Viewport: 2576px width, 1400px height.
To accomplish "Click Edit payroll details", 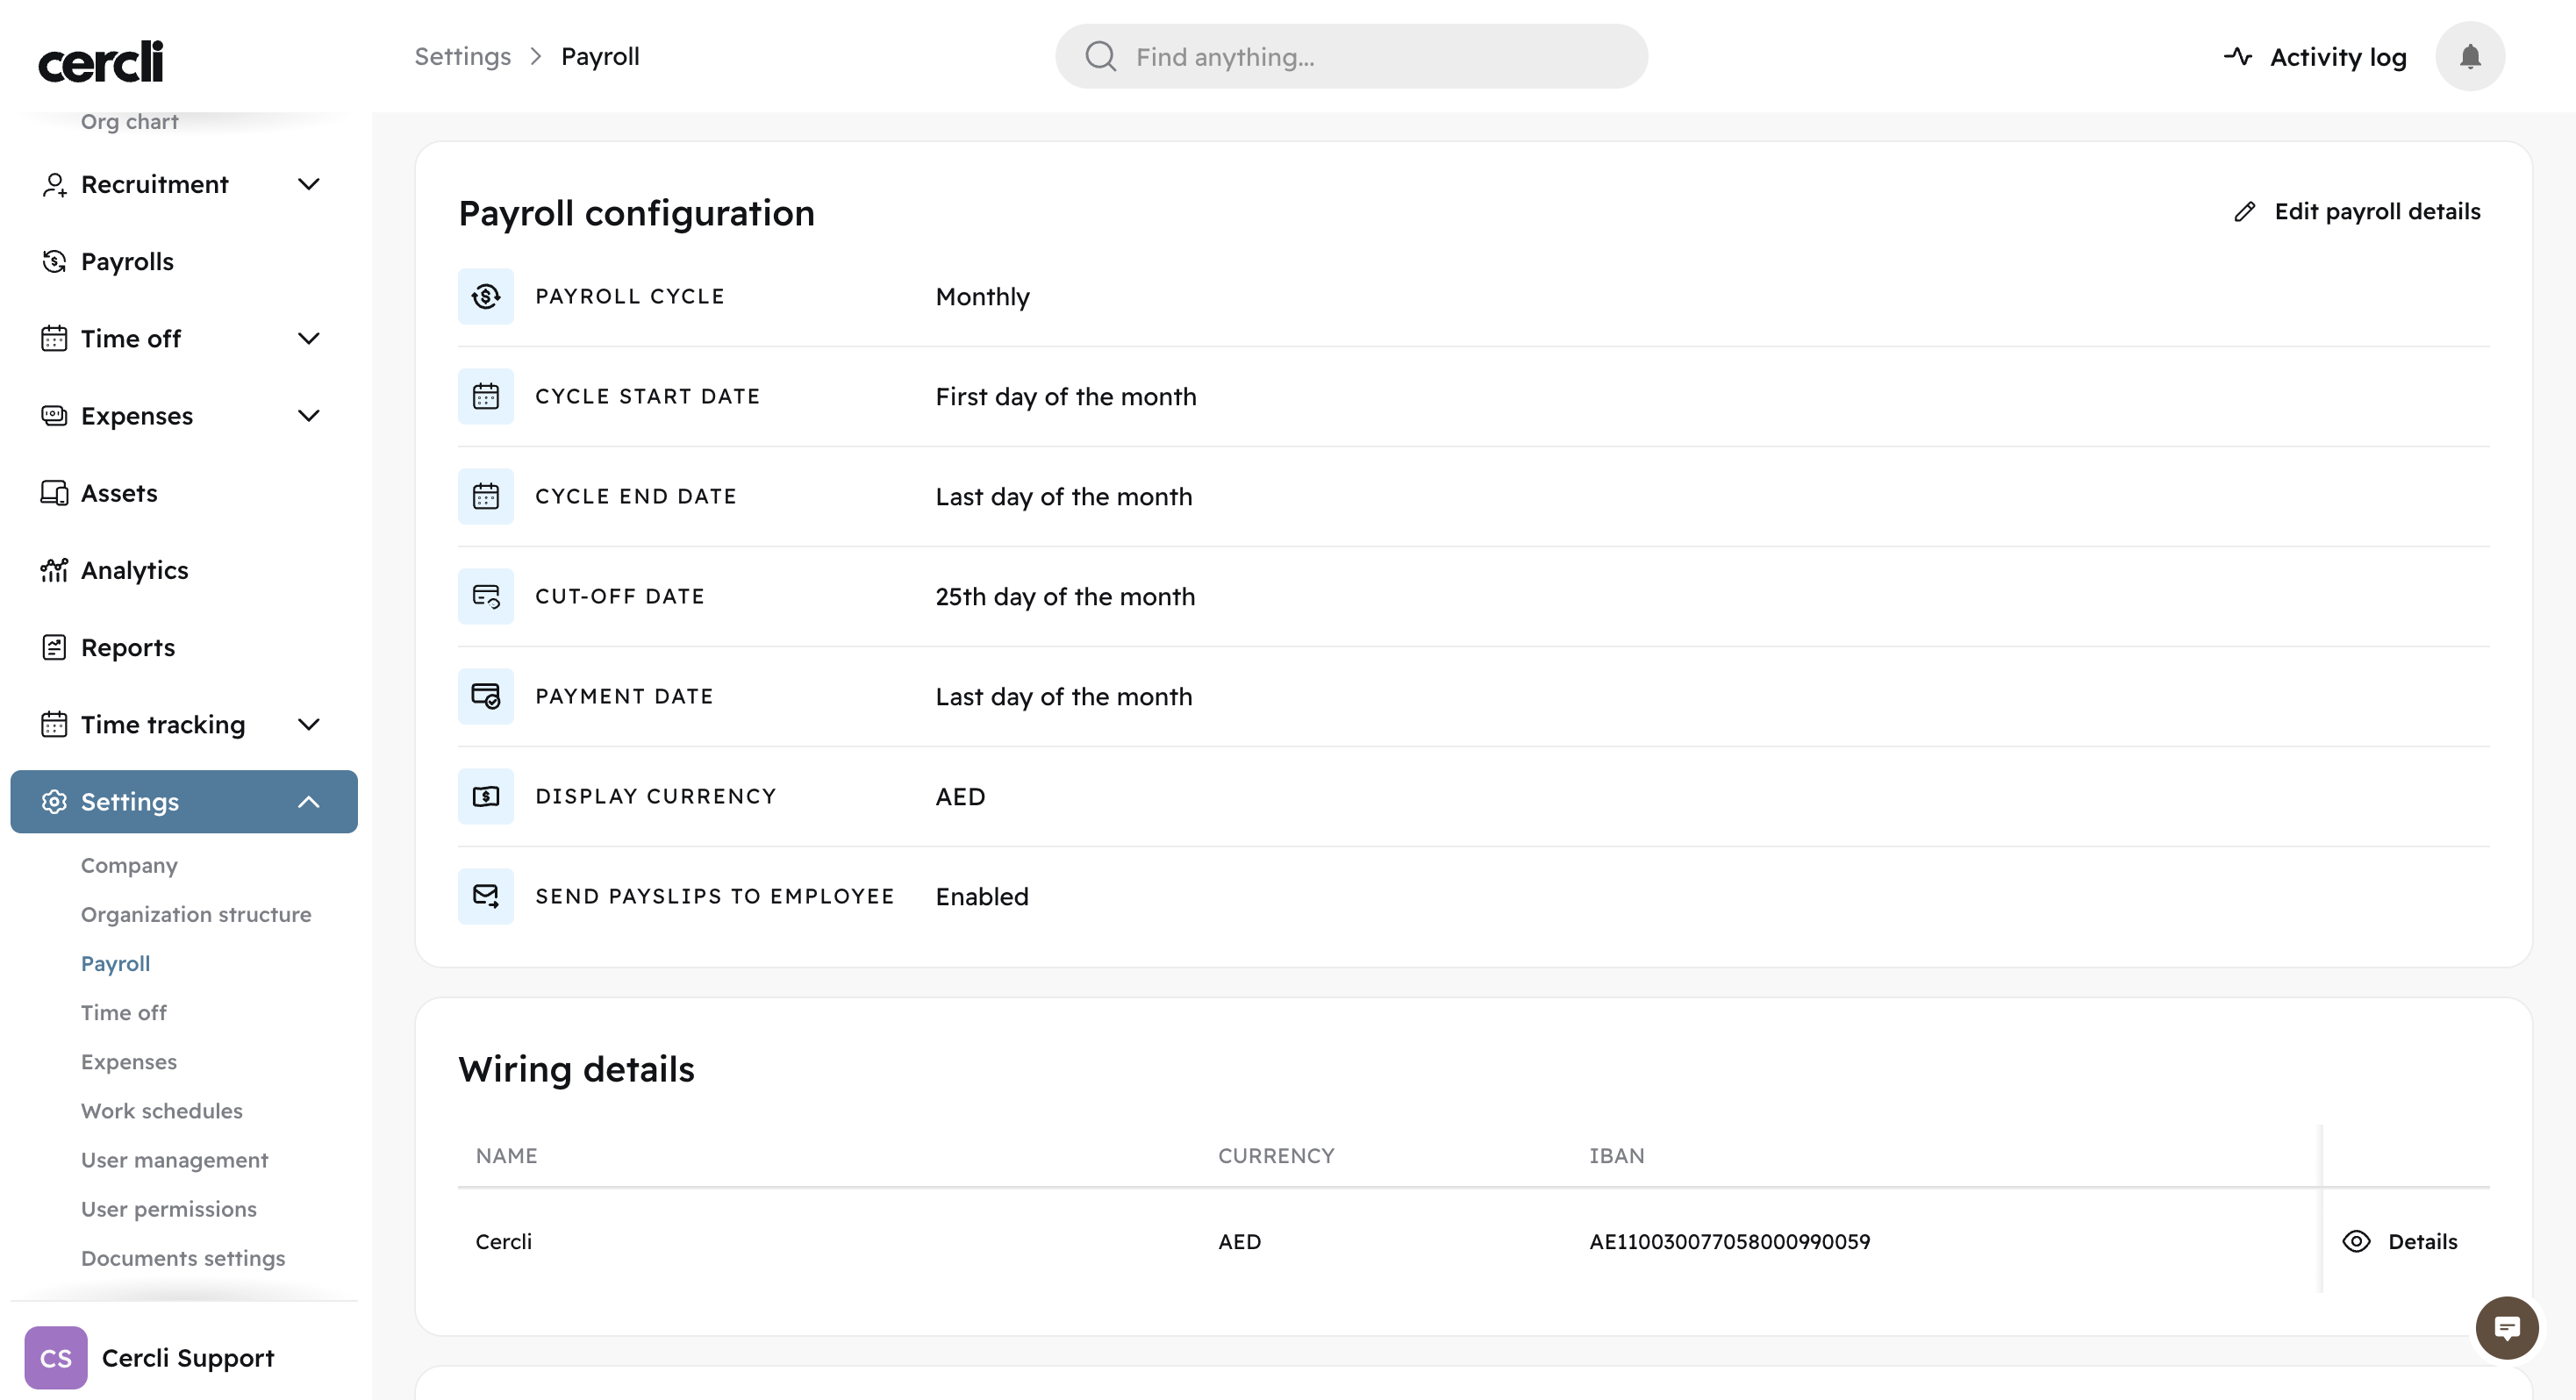I will coord(2357,211).
